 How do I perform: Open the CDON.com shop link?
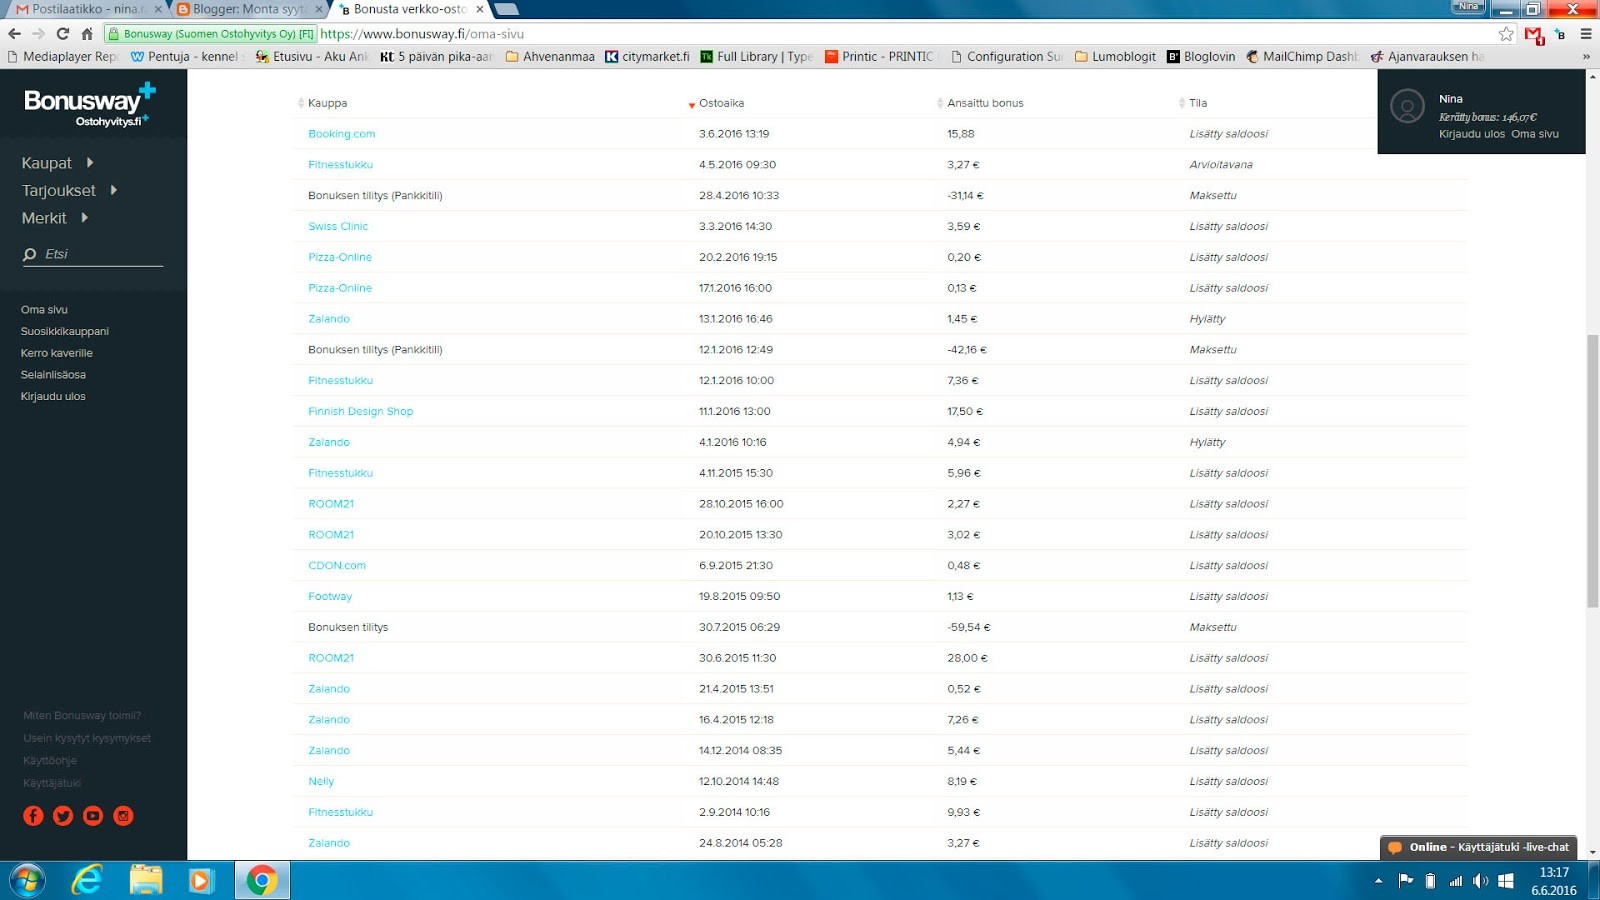(337, 566)
